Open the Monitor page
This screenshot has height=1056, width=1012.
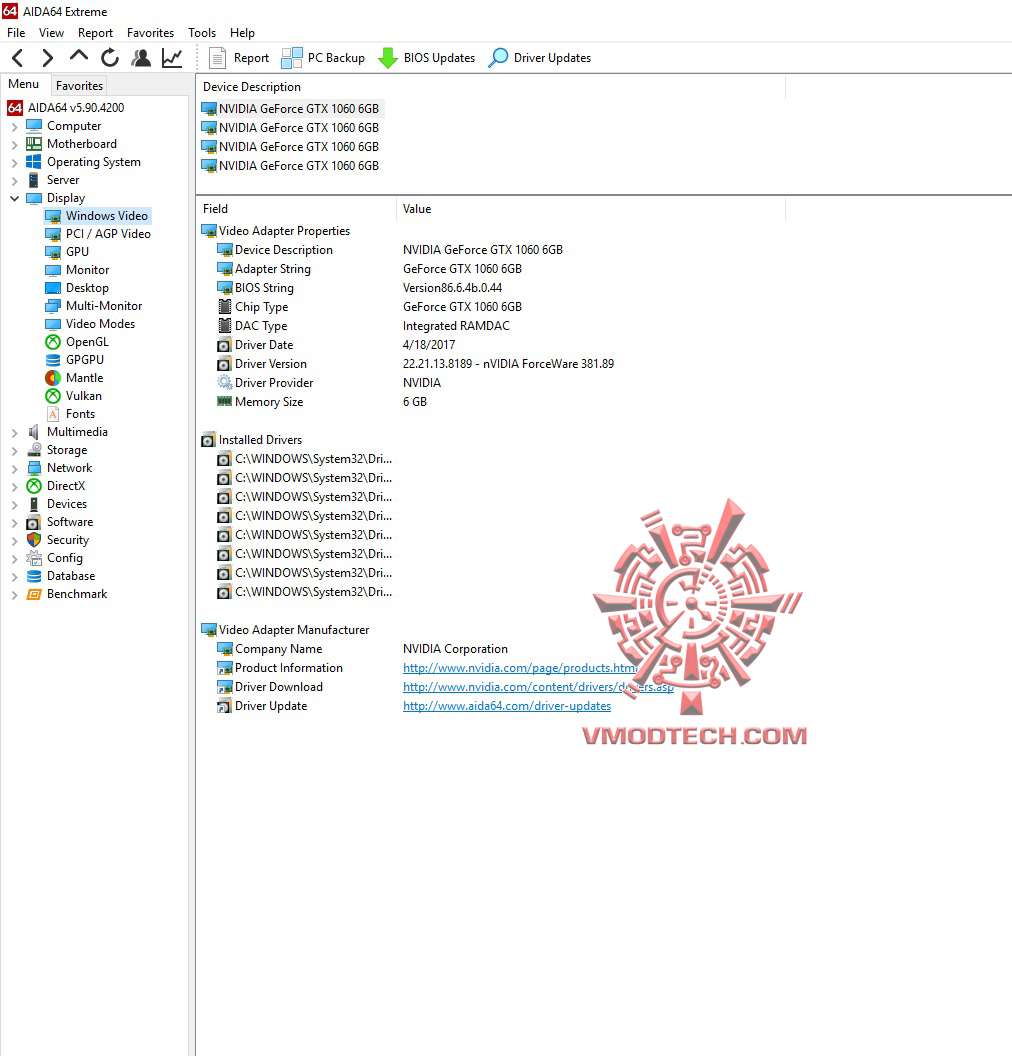77,270
